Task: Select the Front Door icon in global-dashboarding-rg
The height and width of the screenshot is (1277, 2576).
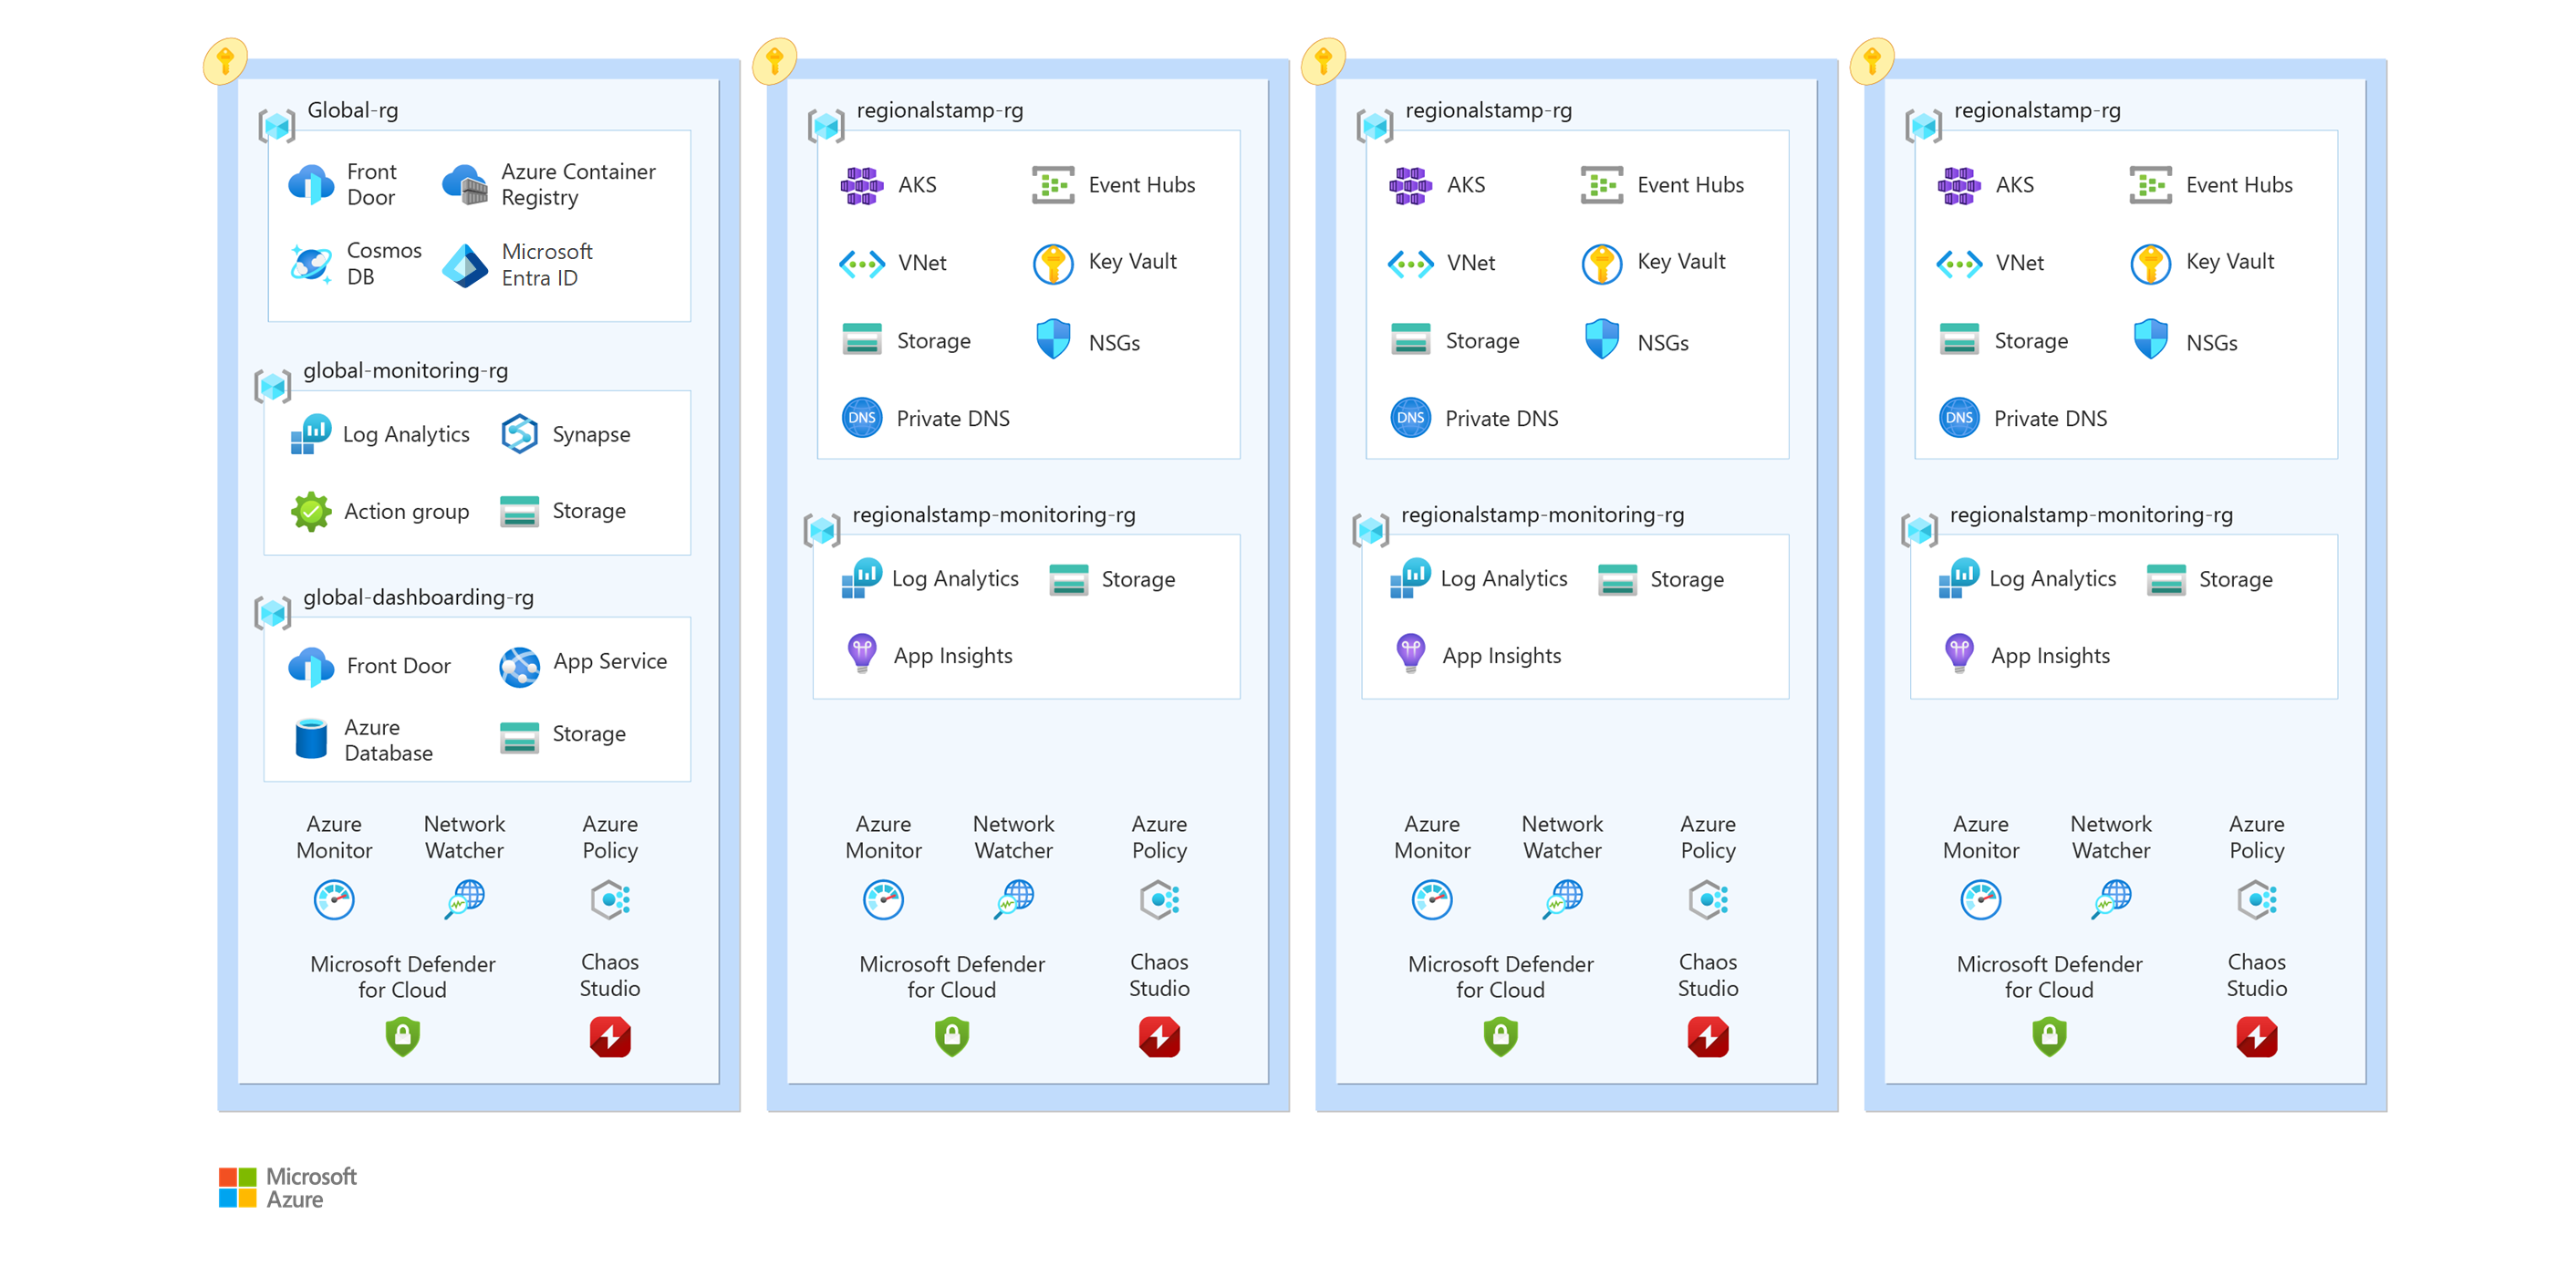Action: pos(311,666)
